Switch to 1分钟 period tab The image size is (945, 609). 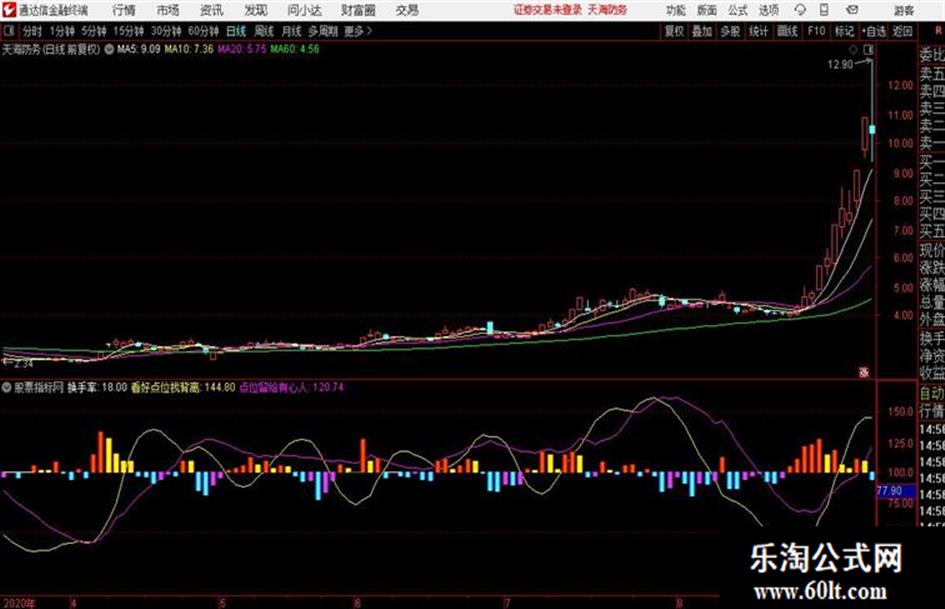pyautogui.click(x=62, y=31)
